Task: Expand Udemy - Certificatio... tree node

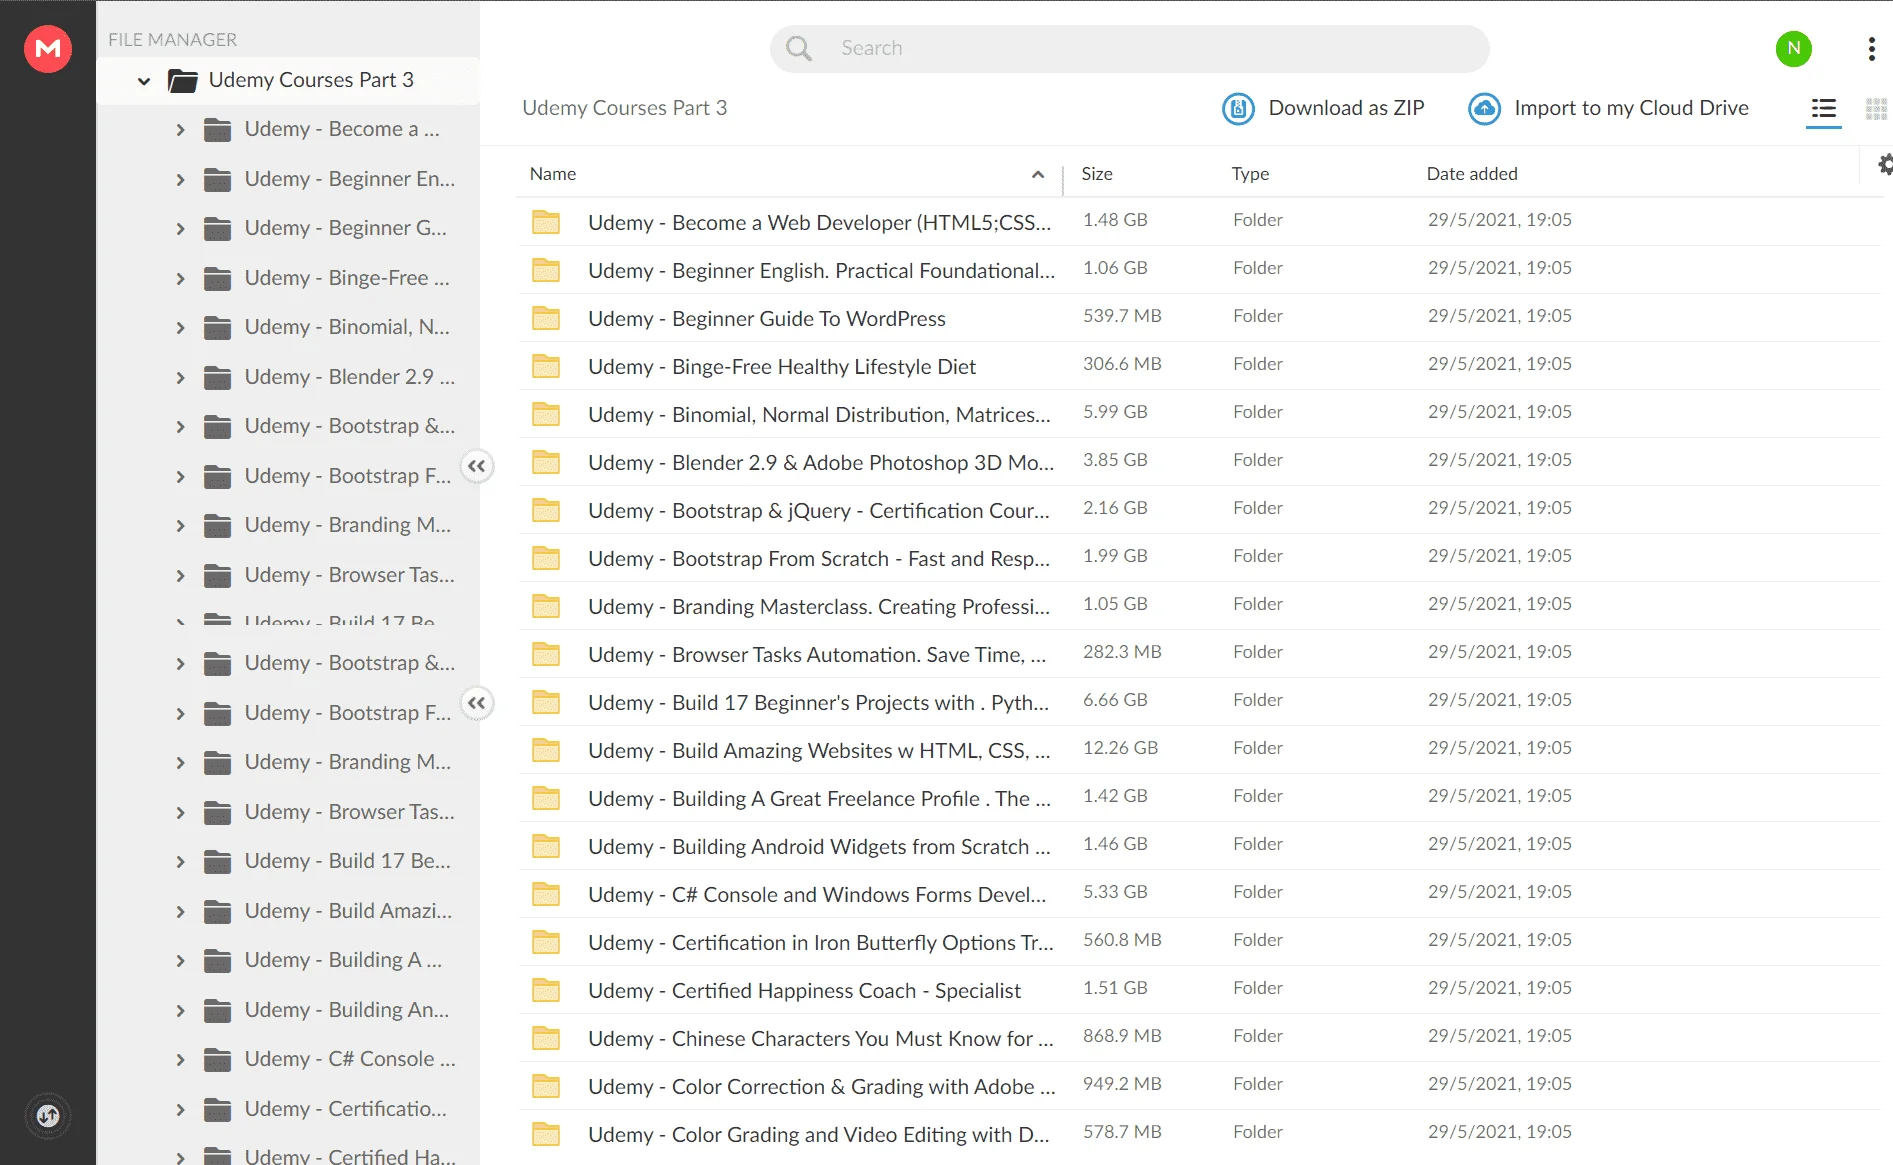Action: pyautogui.click(x=180, y=1110)
